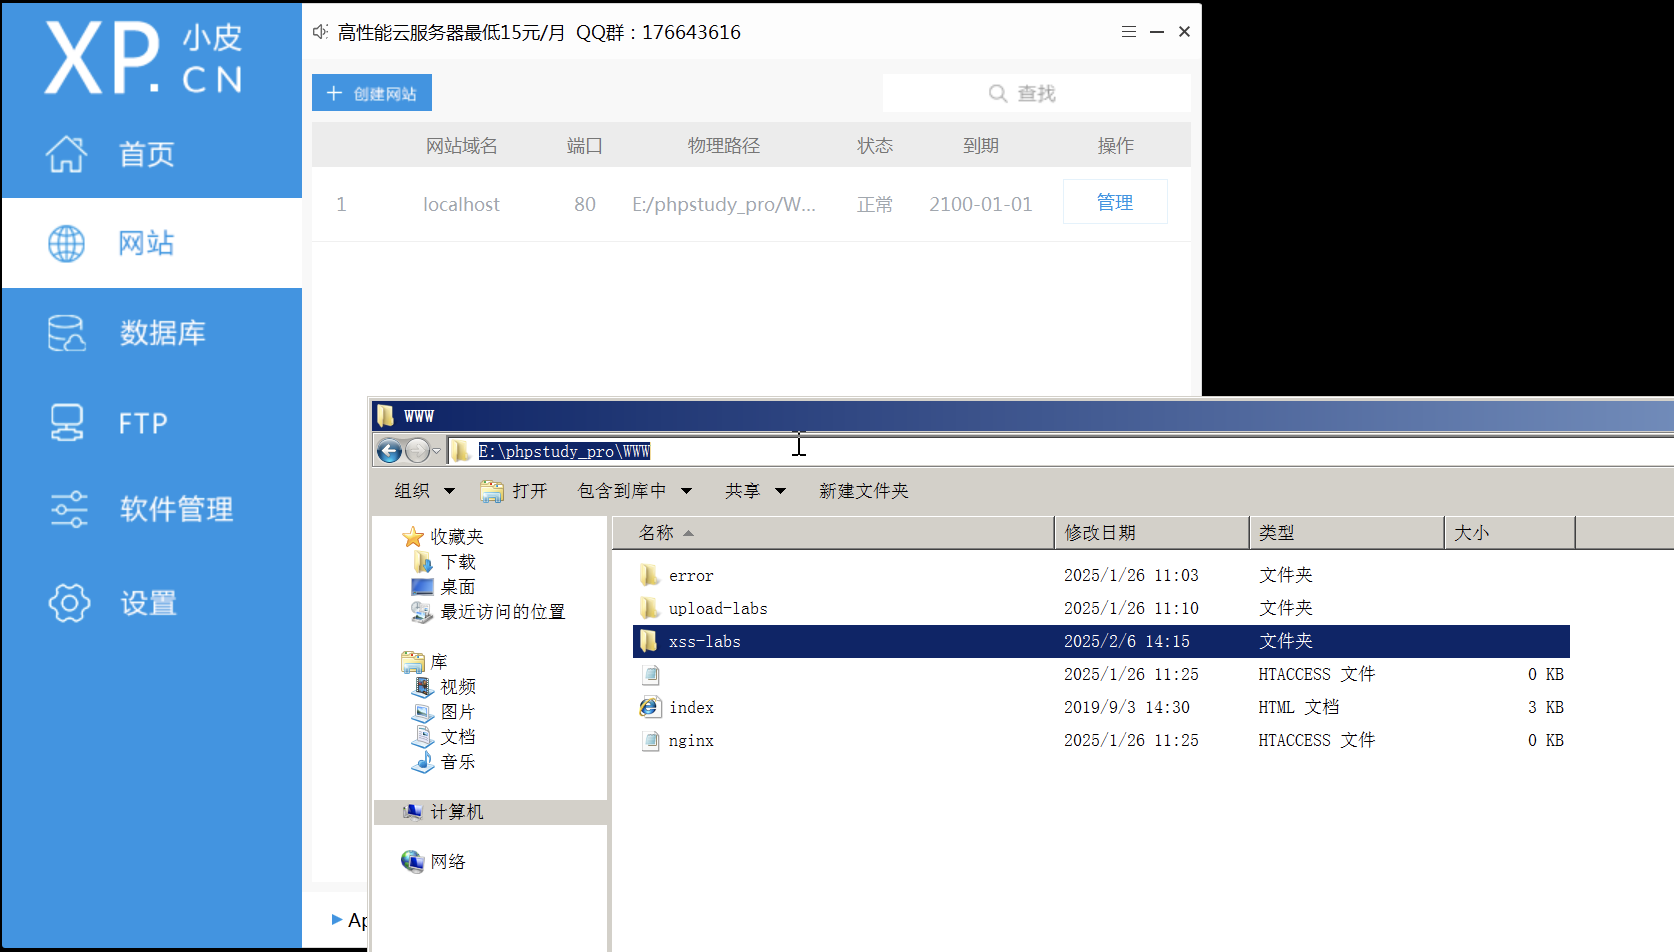
Task: Click the 查找 search field
Action: coord(1036,93)
